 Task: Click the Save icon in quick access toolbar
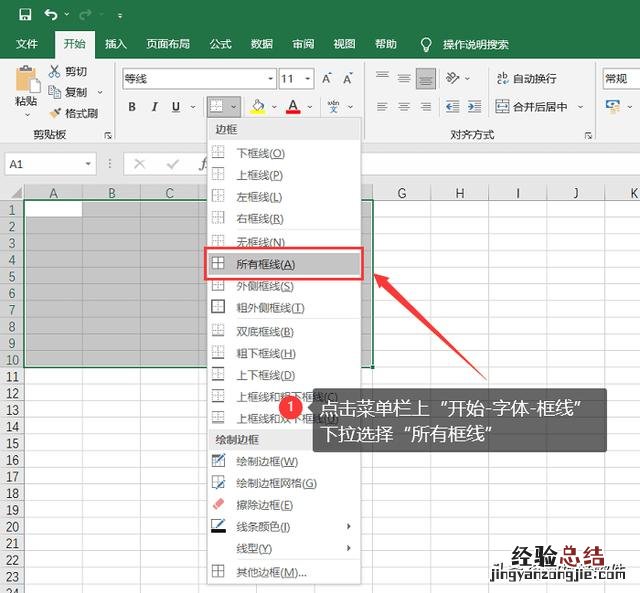[25, 15]
